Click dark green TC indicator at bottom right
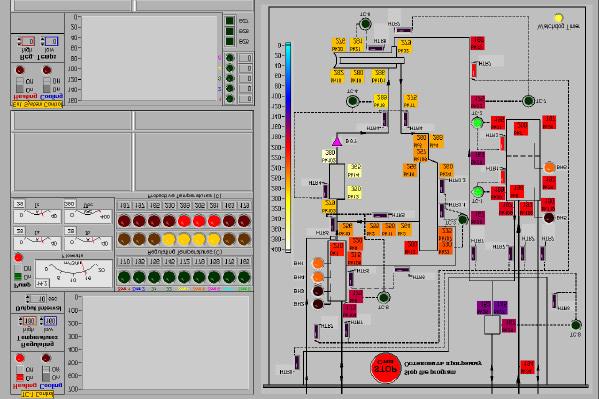Screen dimensions: 599x399 576,325
